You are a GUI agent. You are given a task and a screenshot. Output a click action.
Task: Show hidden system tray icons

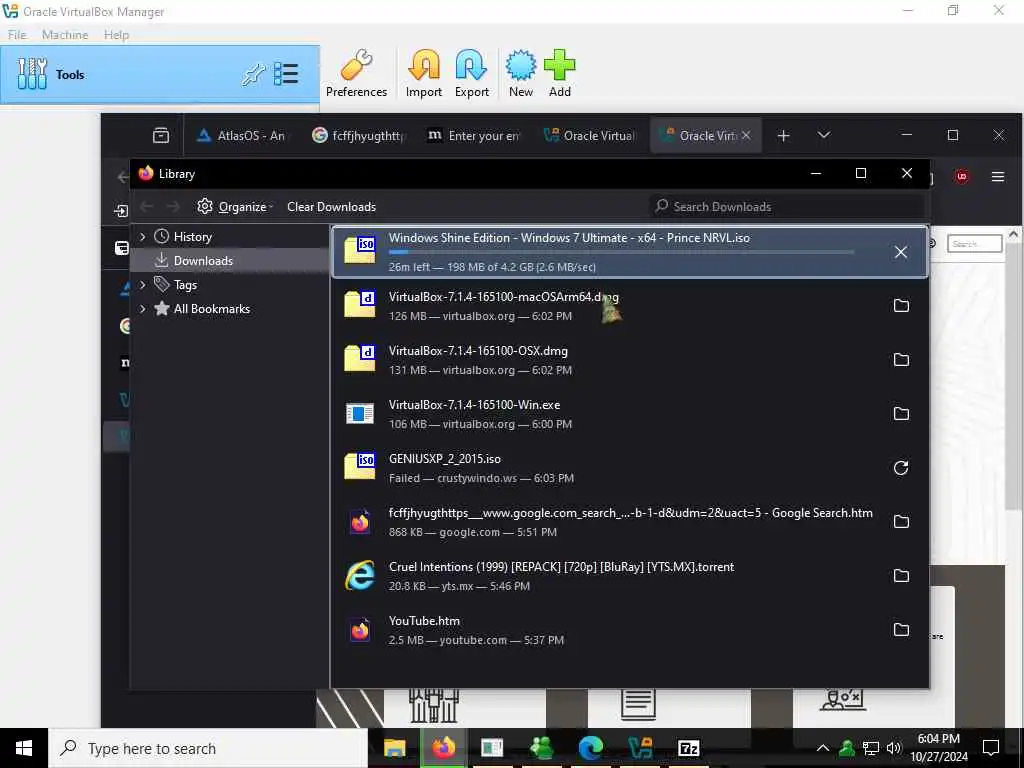[x=823, y=748]
